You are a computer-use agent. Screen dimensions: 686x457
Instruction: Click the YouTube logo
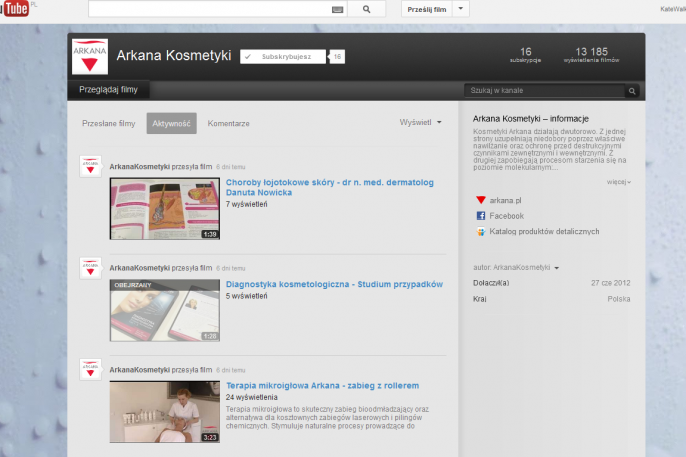(14, 9)
